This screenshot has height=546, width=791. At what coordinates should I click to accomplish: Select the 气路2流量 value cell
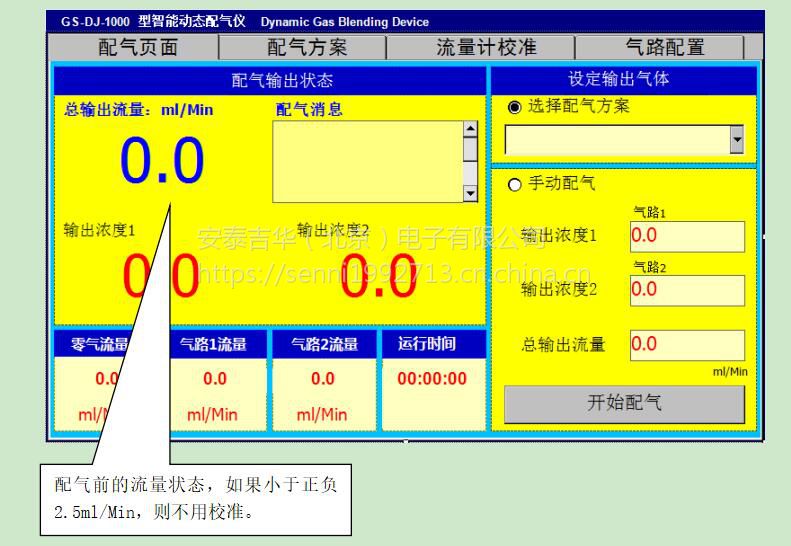[323, 379]
